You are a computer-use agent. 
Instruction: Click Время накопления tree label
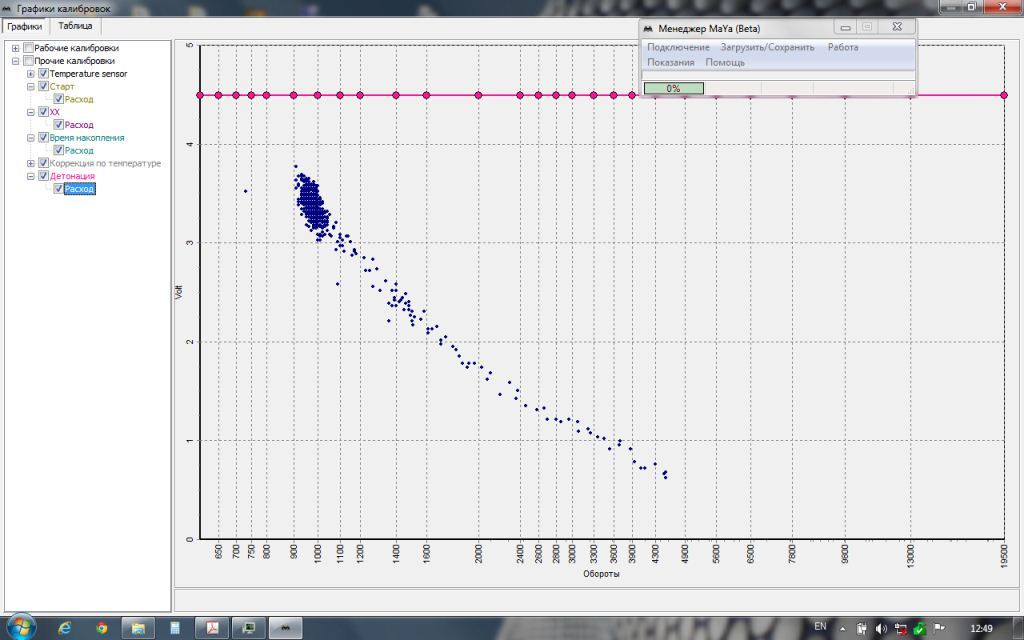pyautogui.click(x=87, y=138)
